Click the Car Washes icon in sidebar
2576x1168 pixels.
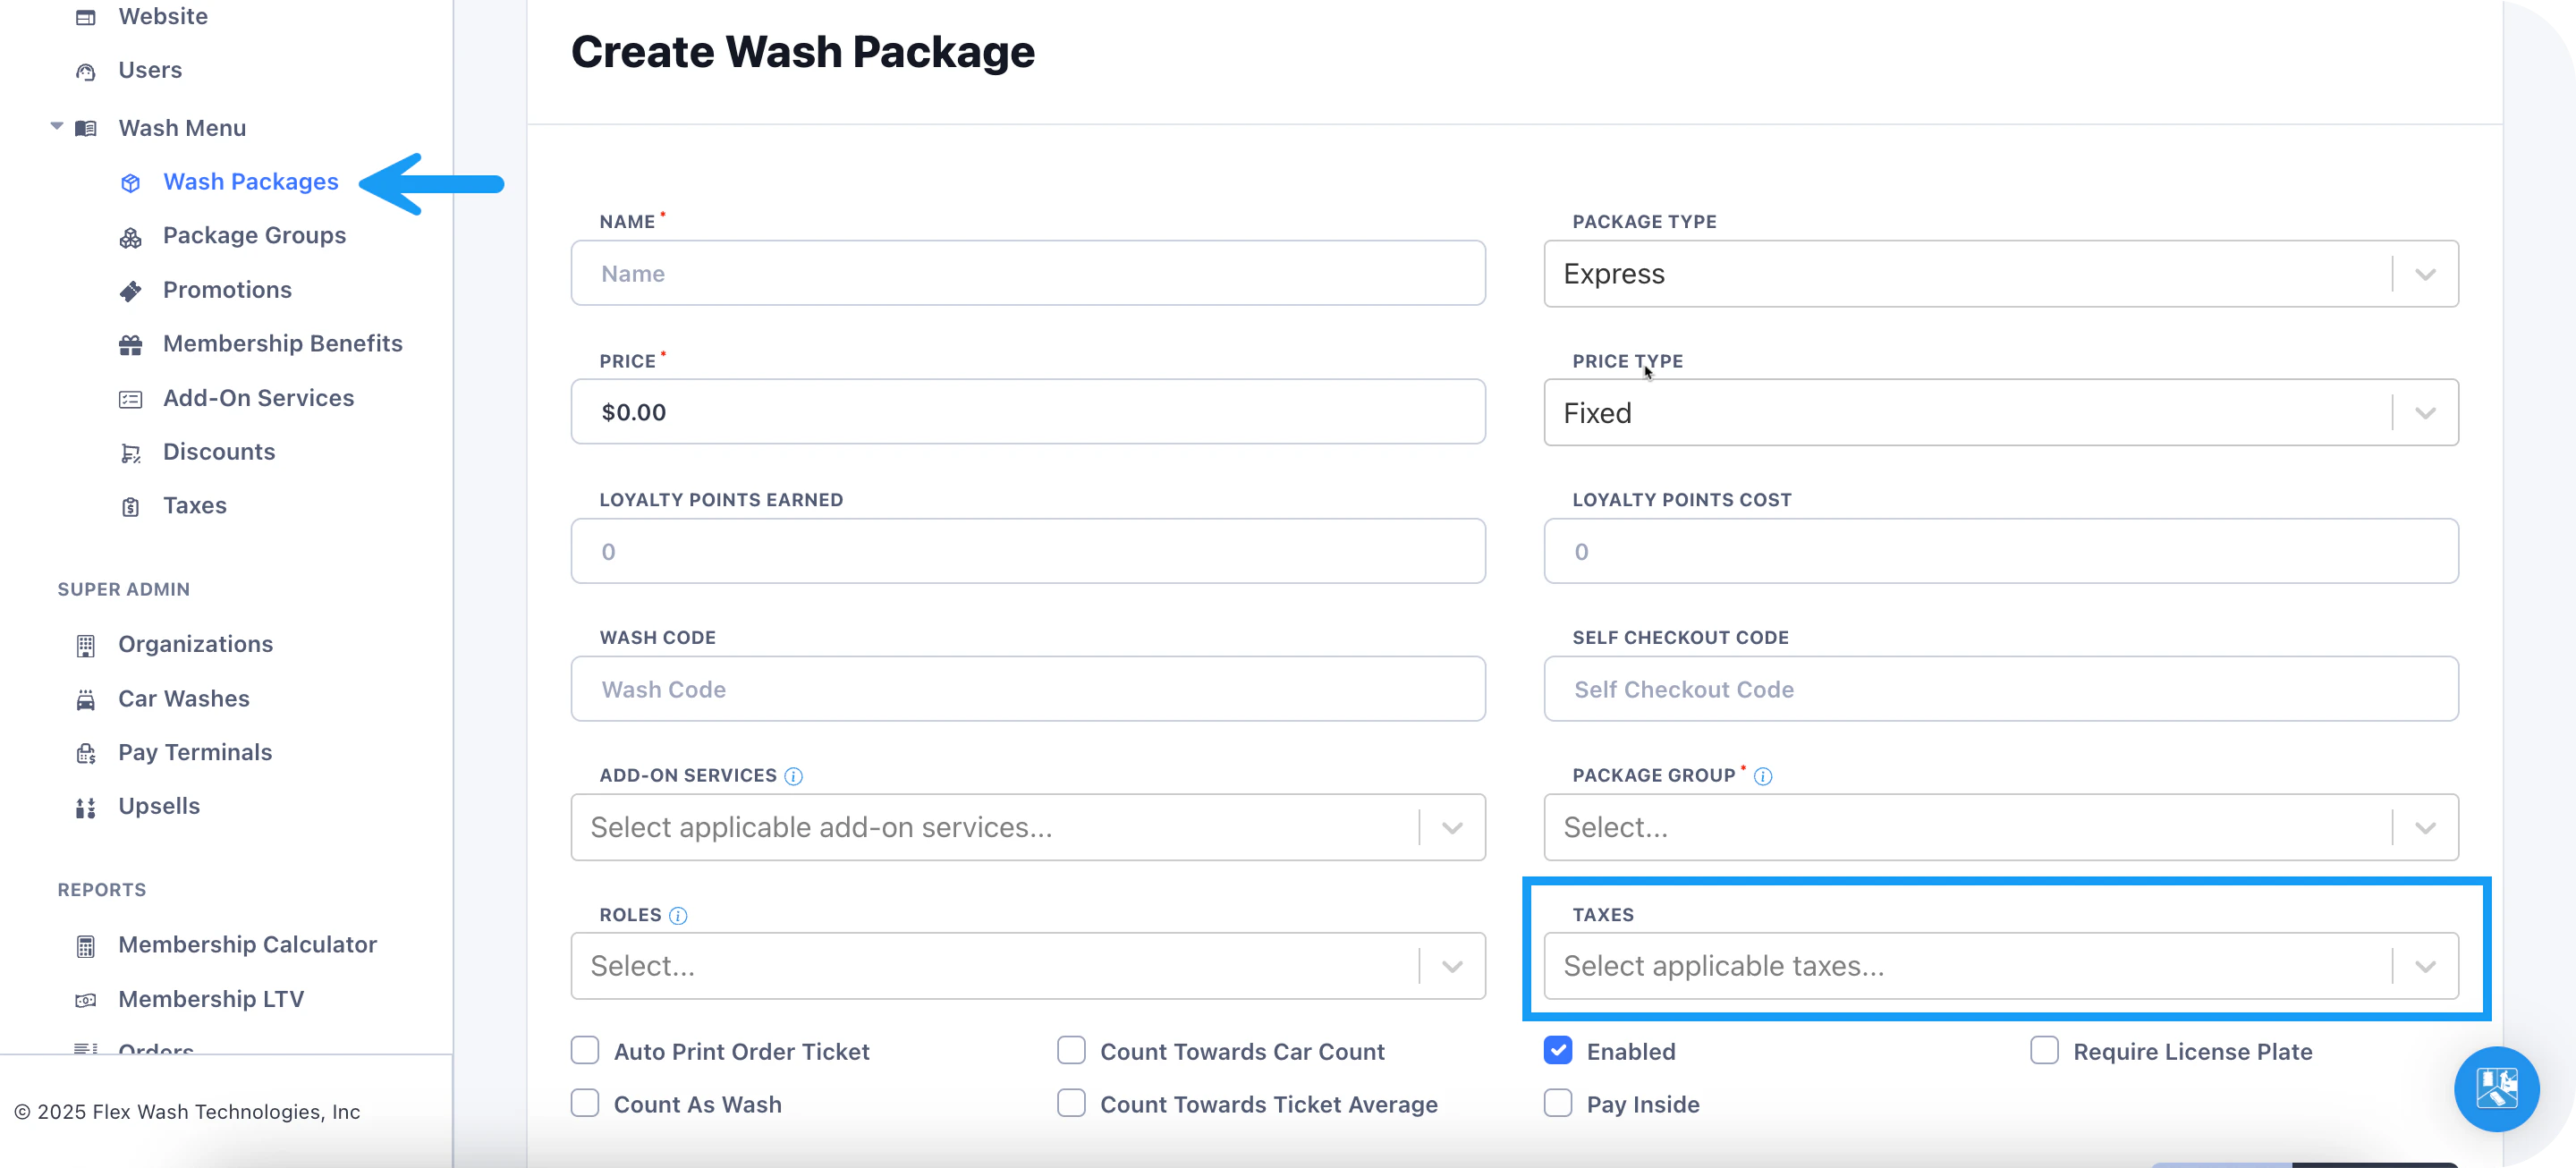tap(86, 699)
